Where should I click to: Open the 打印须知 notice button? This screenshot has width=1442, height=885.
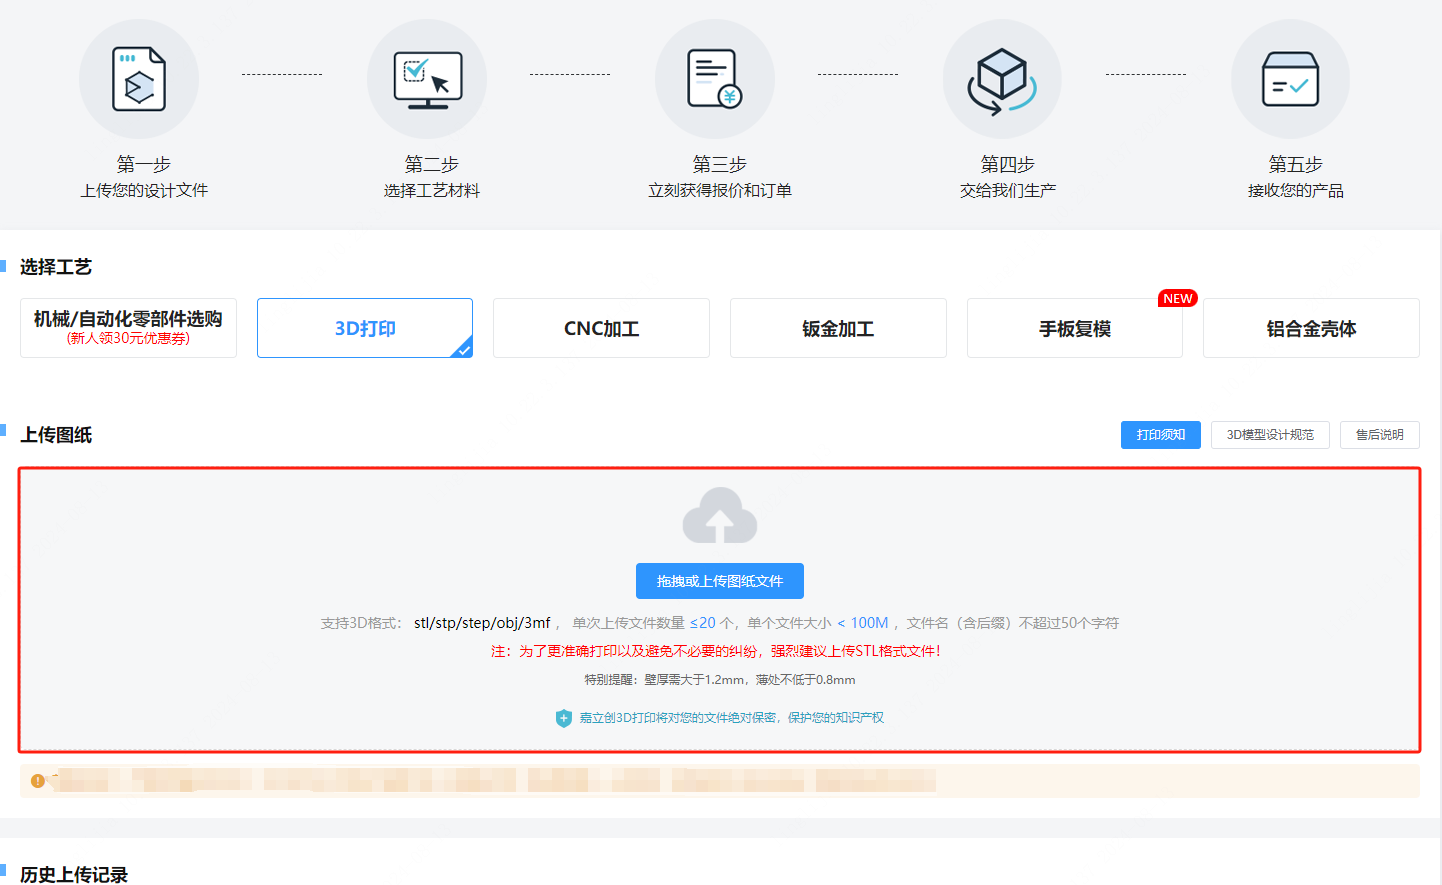point(1160,435)
